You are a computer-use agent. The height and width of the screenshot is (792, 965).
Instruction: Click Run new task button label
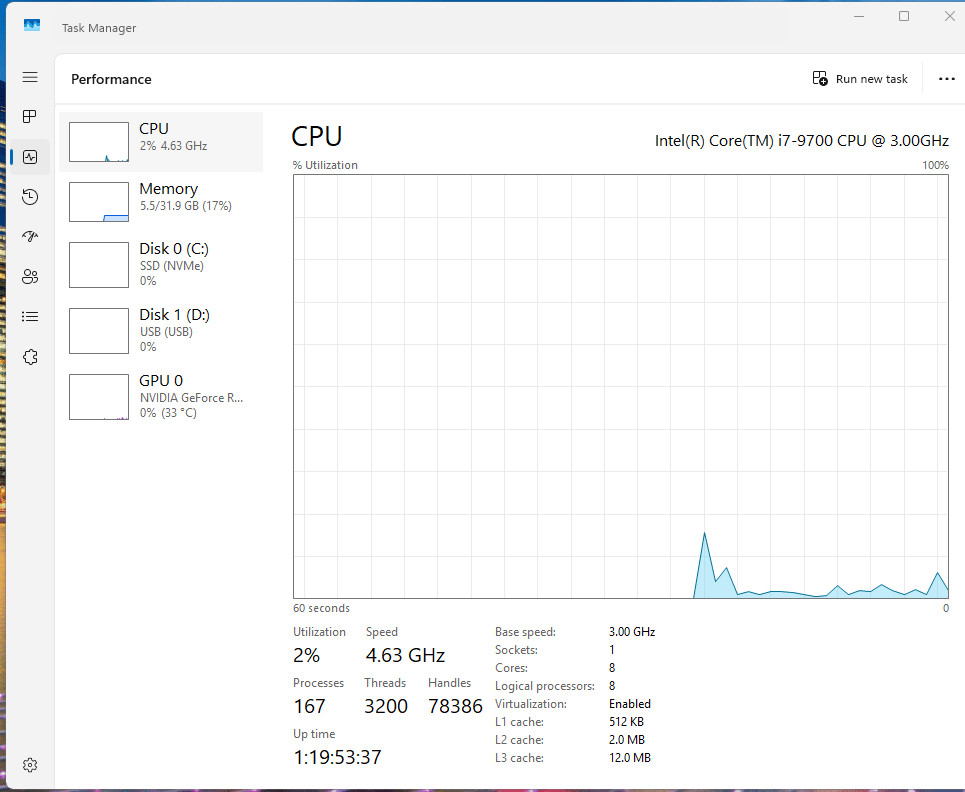click(x=871, y=79)
